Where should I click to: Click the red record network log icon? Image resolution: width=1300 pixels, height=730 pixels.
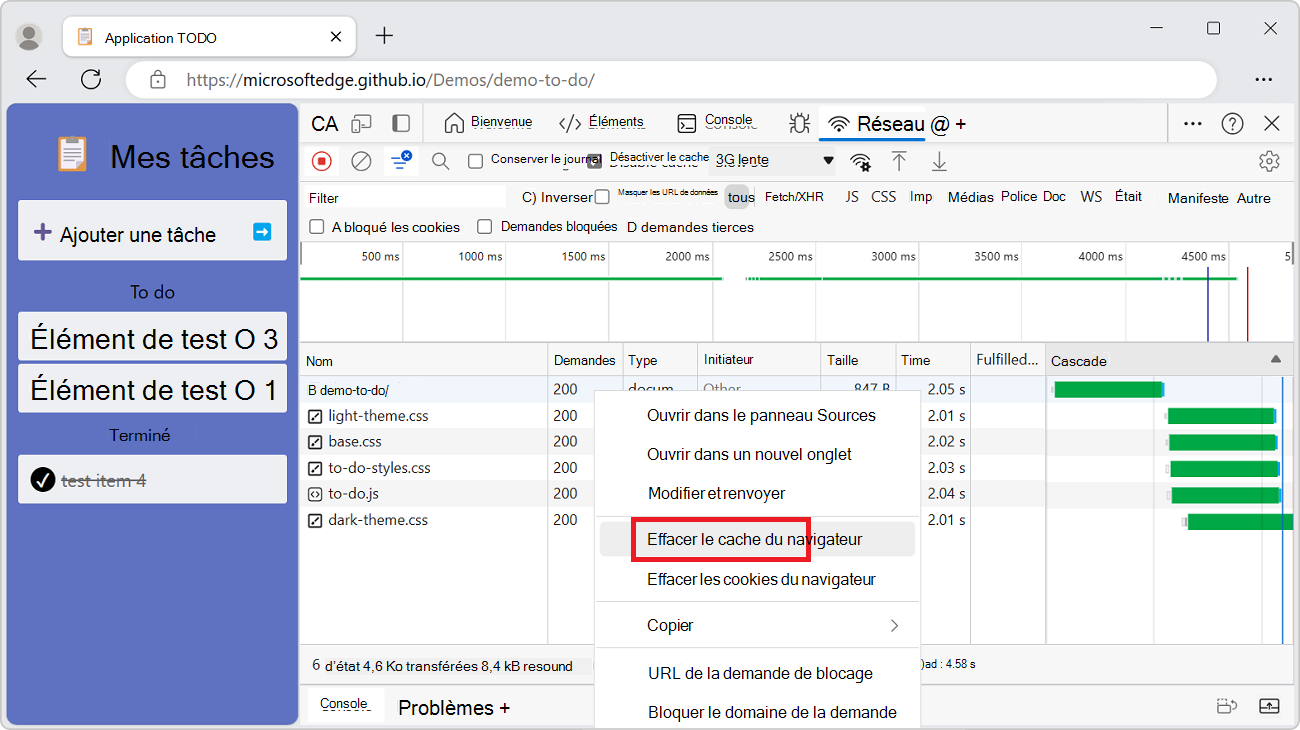(x=322, y=161)
